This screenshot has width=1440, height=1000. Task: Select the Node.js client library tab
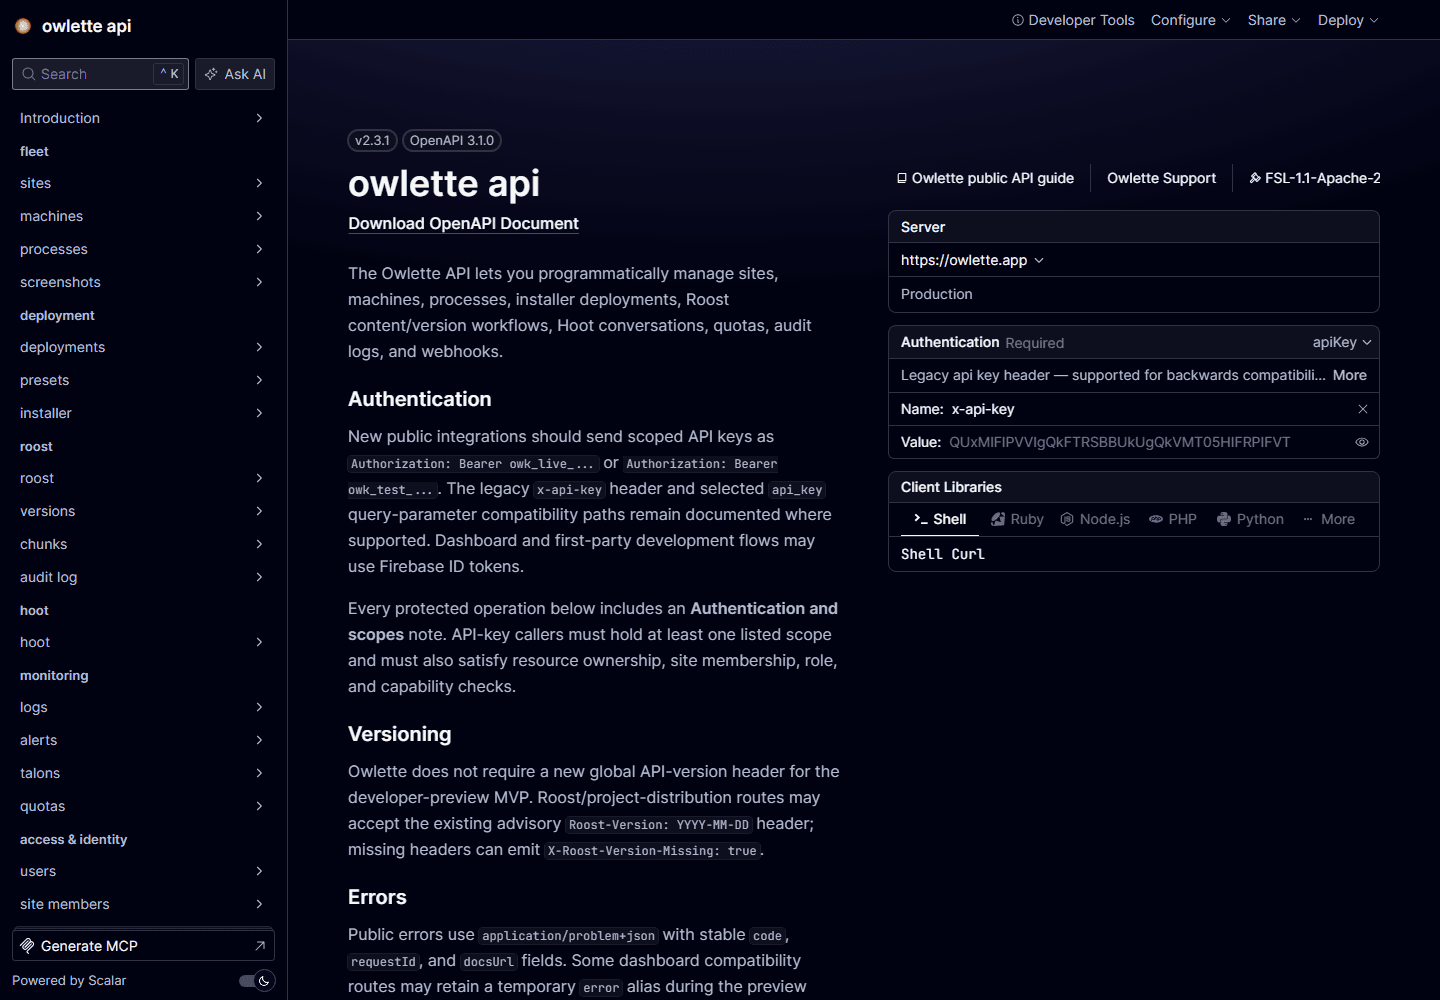tap(1095, 519)
